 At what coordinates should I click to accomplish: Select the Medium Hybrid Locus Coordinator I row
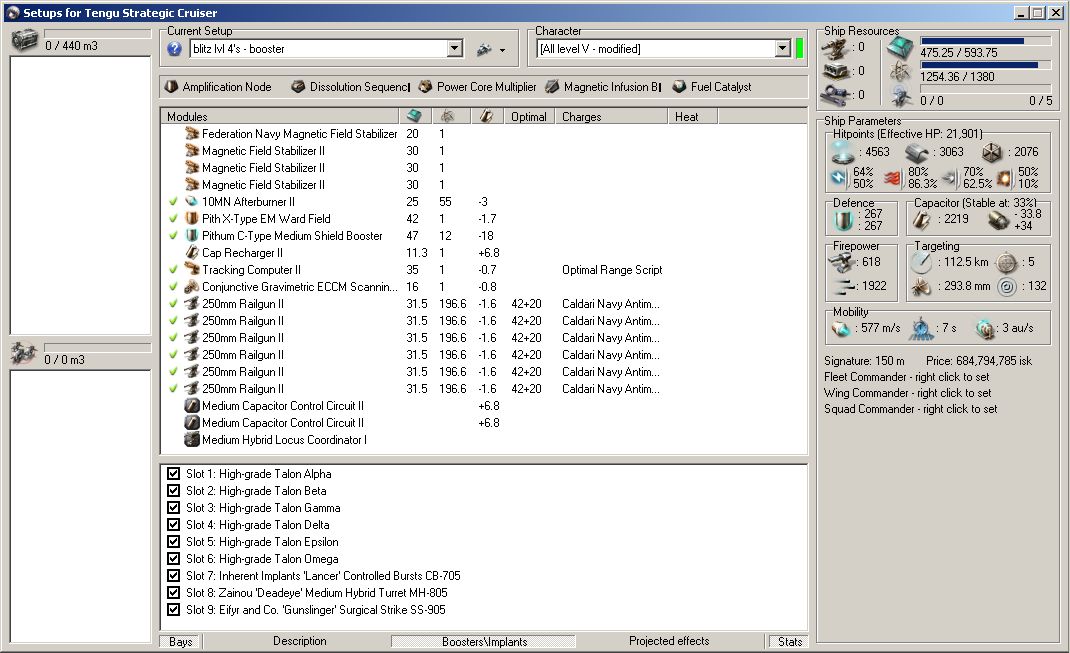pyautogui.click(x=484, y=439)
